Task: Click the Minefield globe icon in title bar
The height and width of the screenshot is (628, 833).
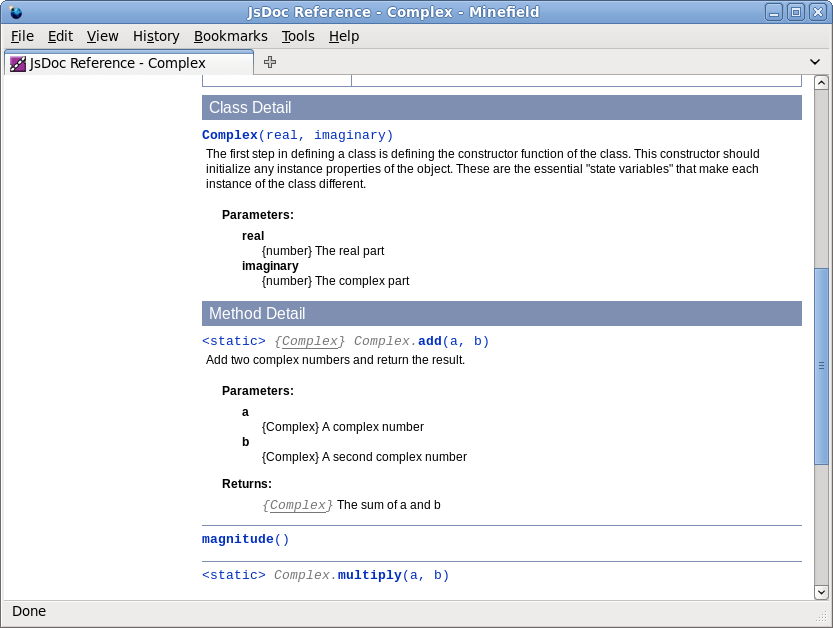Action: click(x=16, y=12)
